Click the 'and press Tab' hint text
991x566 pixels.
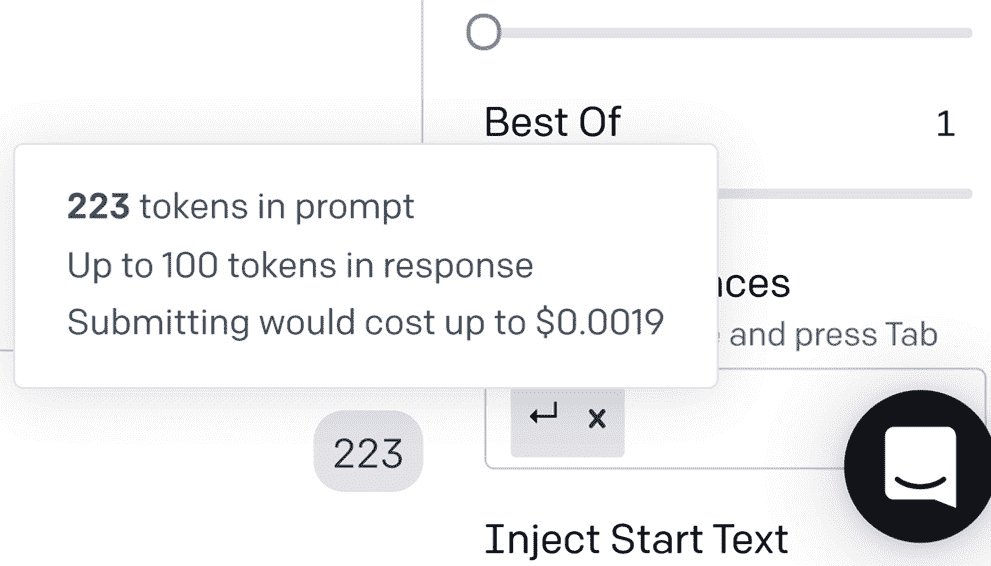(x=833, y=334)
